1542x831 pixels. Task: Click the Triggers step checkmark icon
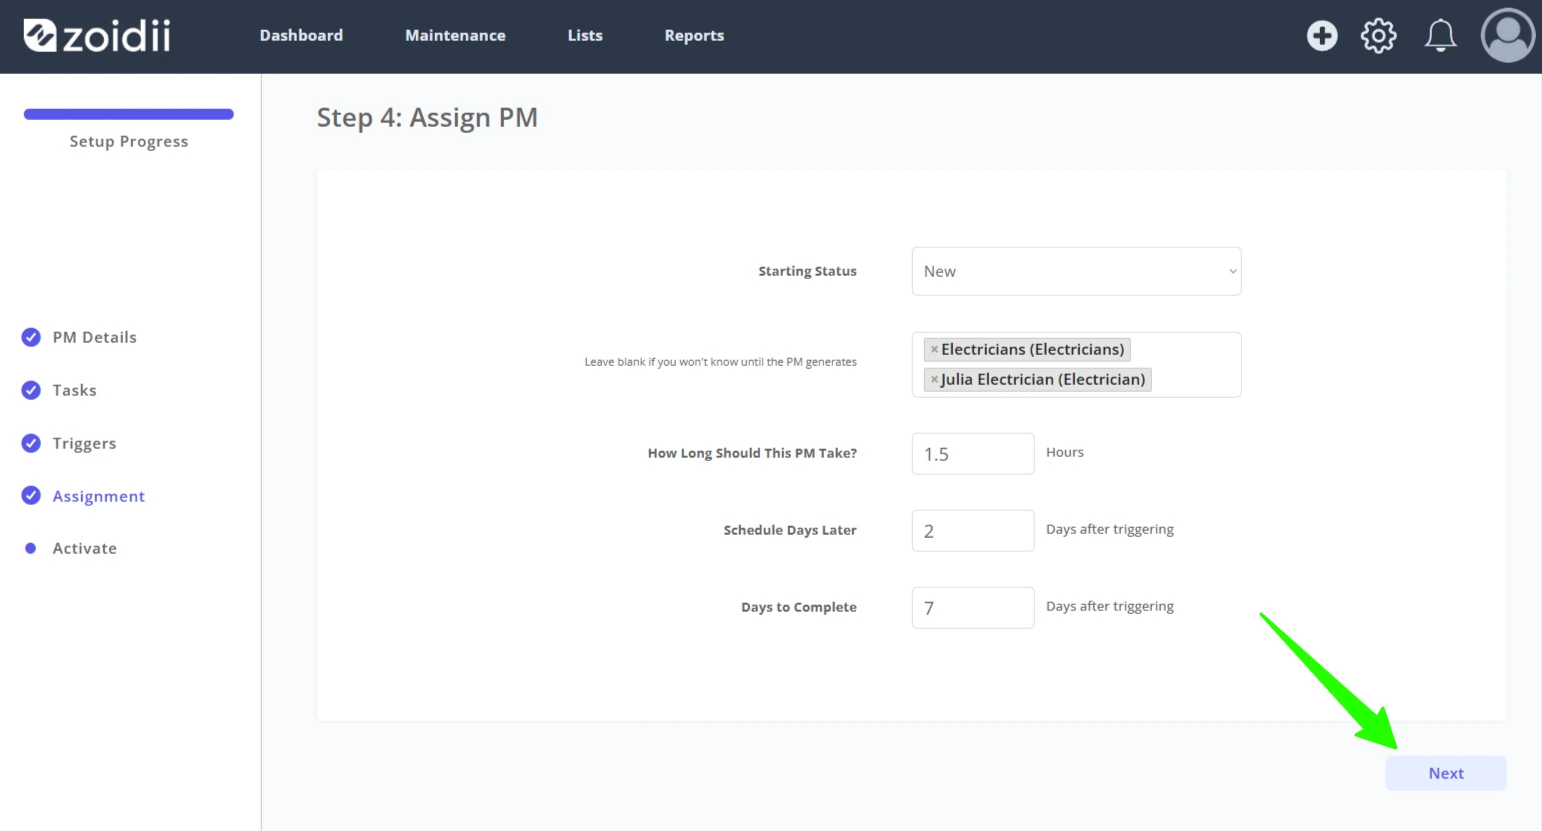pos(31,443)
